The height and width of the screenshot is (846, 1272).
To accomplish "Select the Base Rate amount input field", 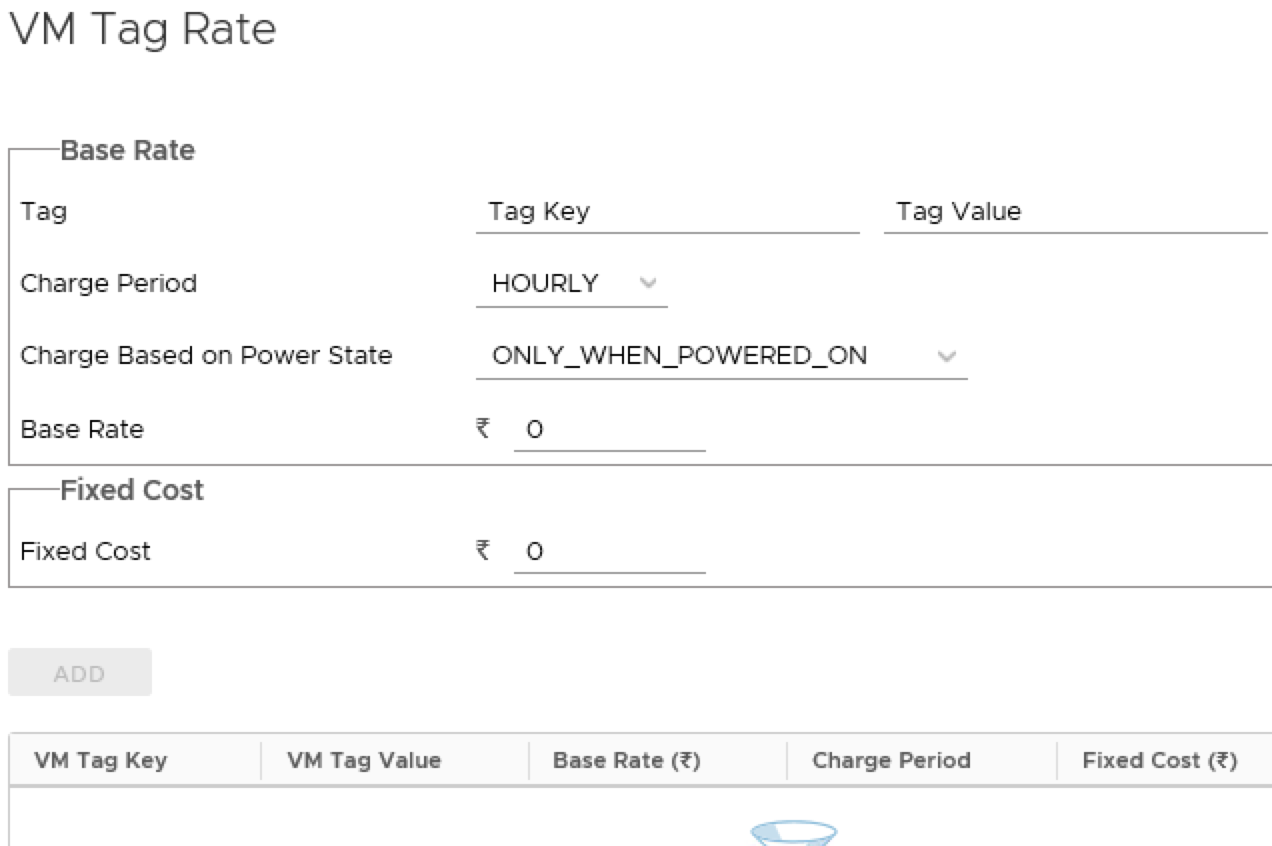I will (x=609, y=430).
